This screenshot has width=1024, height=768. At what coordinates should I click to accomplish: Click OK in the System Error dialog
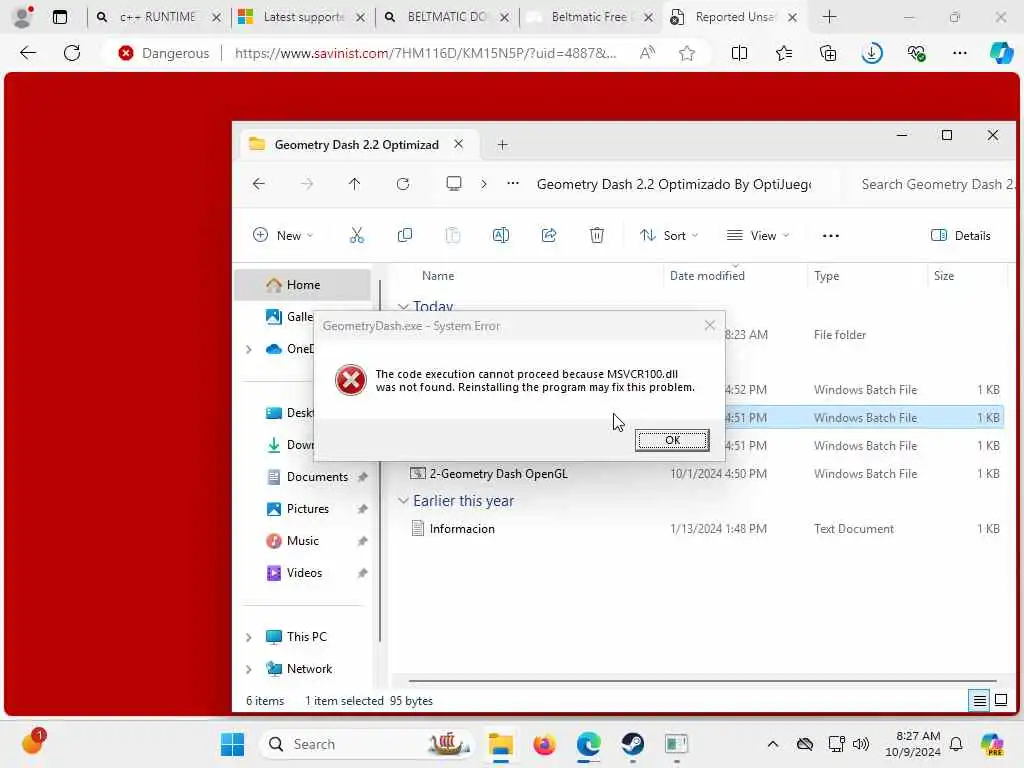tap(672, 440)
